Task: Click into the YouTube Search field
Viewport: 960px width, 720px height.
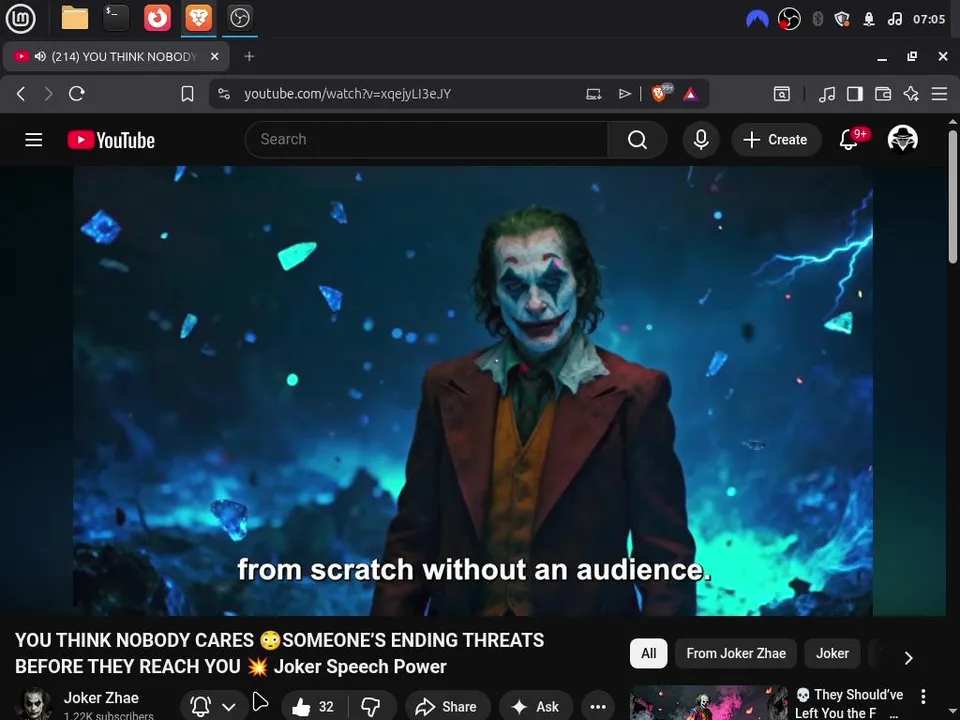Action: pyautogui.click(x=426, y=140)
